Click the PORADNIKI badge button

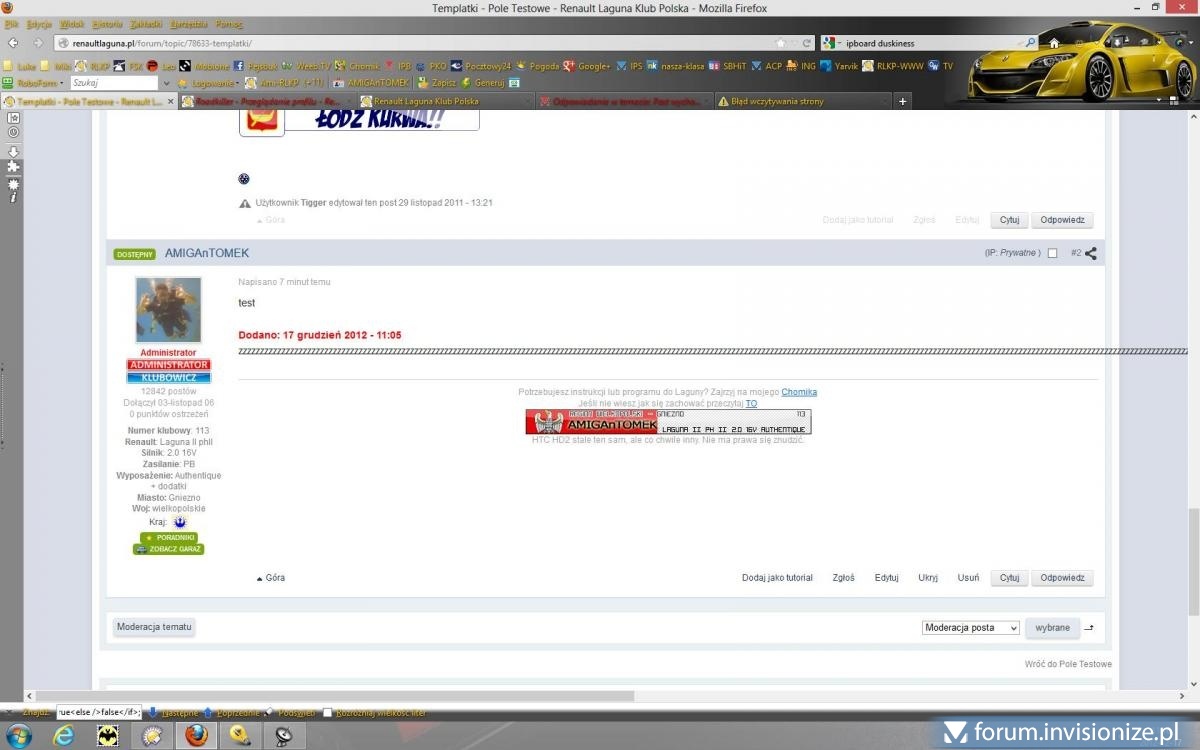coord(168,537)
